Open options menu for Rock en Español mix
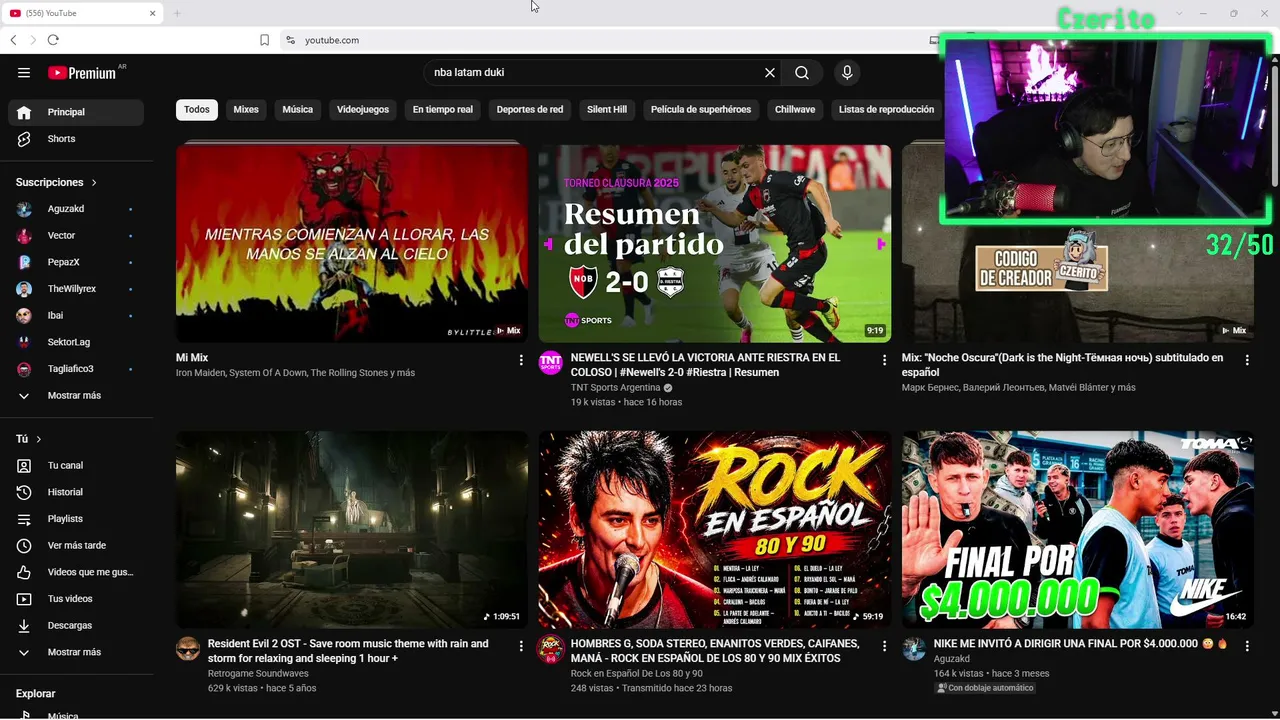The height and width of the screenshot is (720, 1280). [884, 646]
